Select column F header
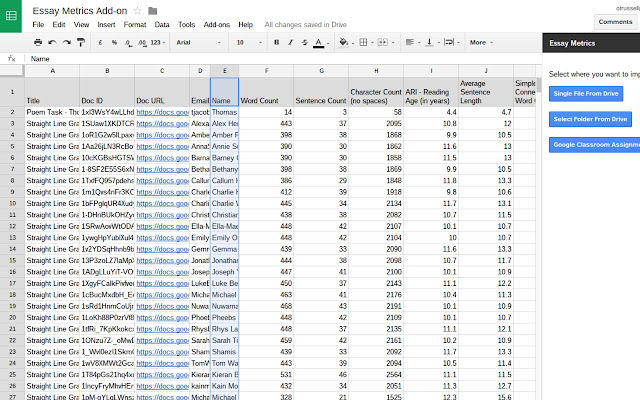640x400 pixels. click(266, 71)
